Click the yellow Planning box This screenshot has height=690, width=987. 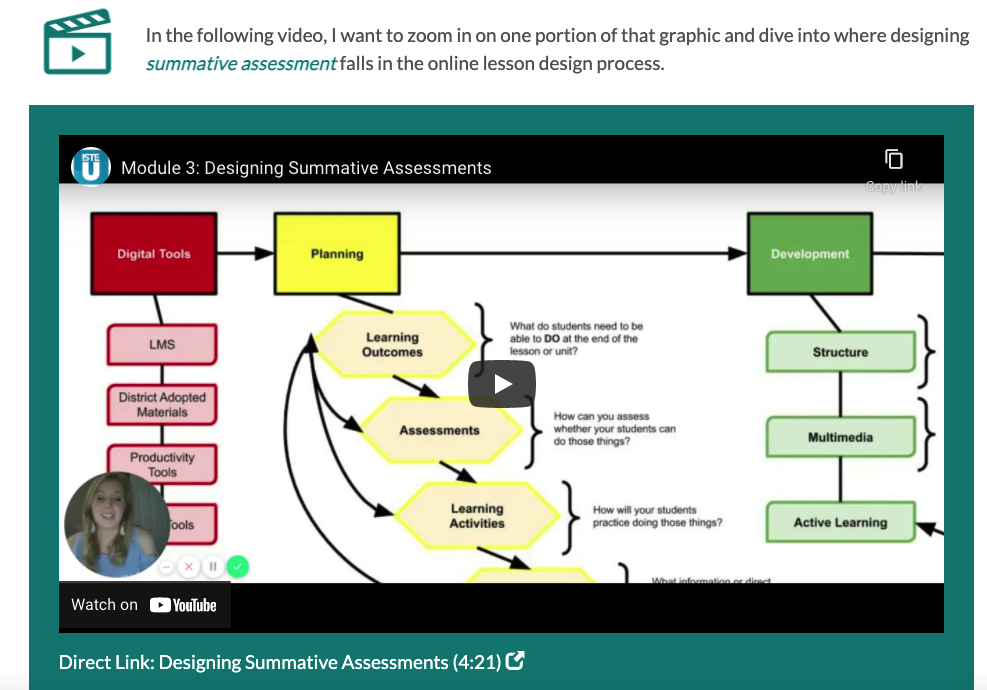coord(337,254)
